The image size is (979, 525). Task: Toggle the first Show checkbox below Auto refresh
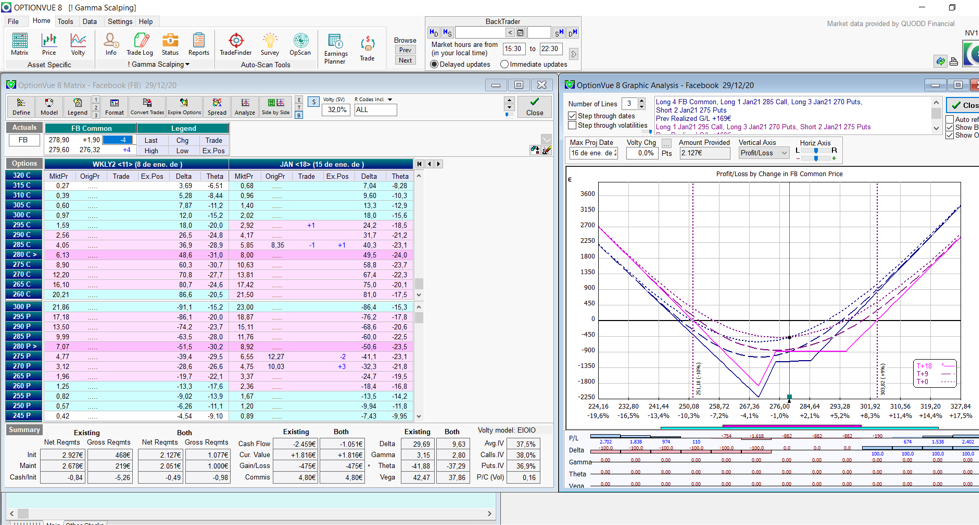click(950, 127)
